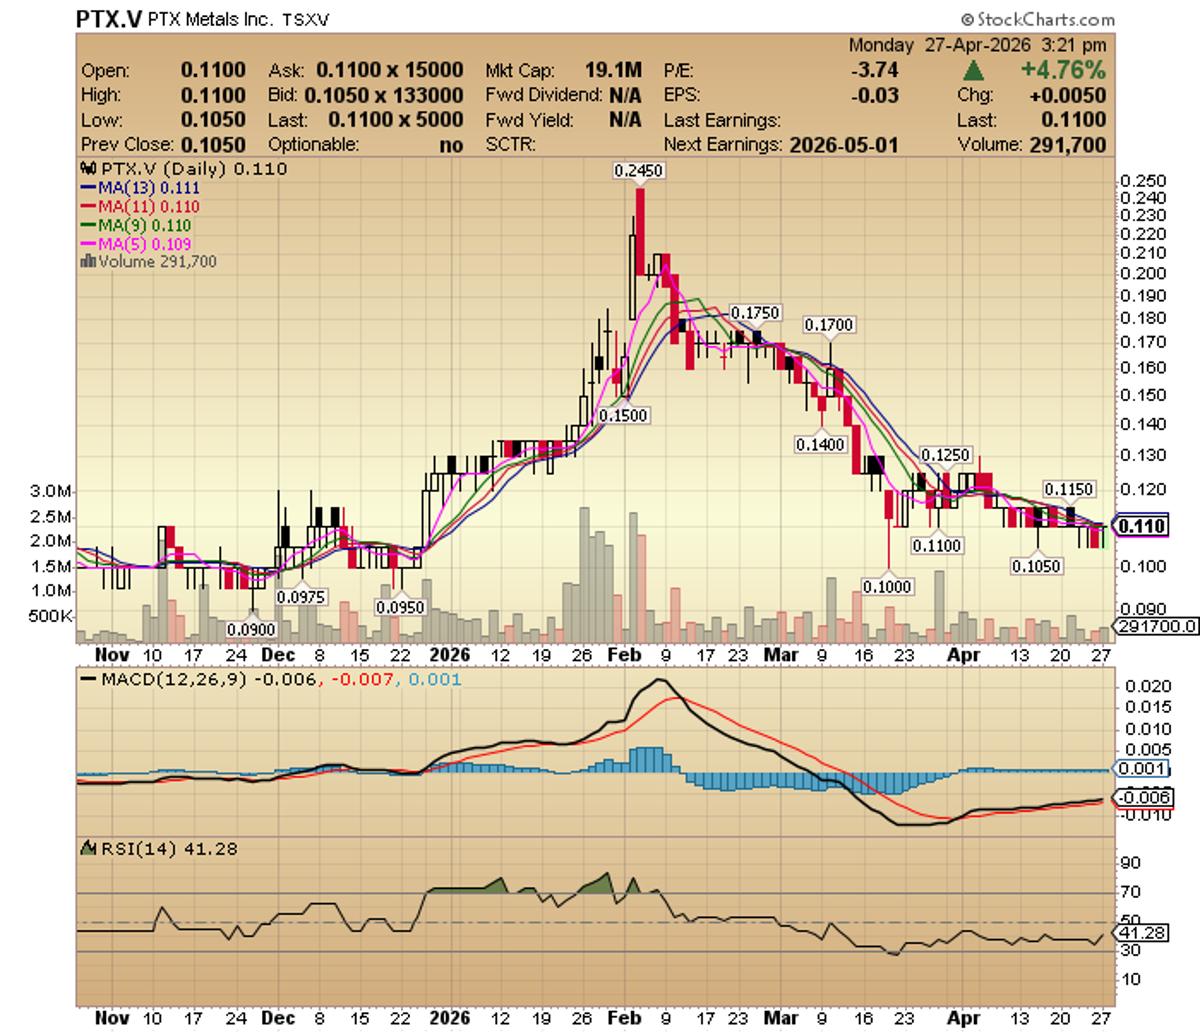Click the MA(13) 0.111 legend entry
This screenshot has height=1033, width=1200.
[x=139, y=187]
